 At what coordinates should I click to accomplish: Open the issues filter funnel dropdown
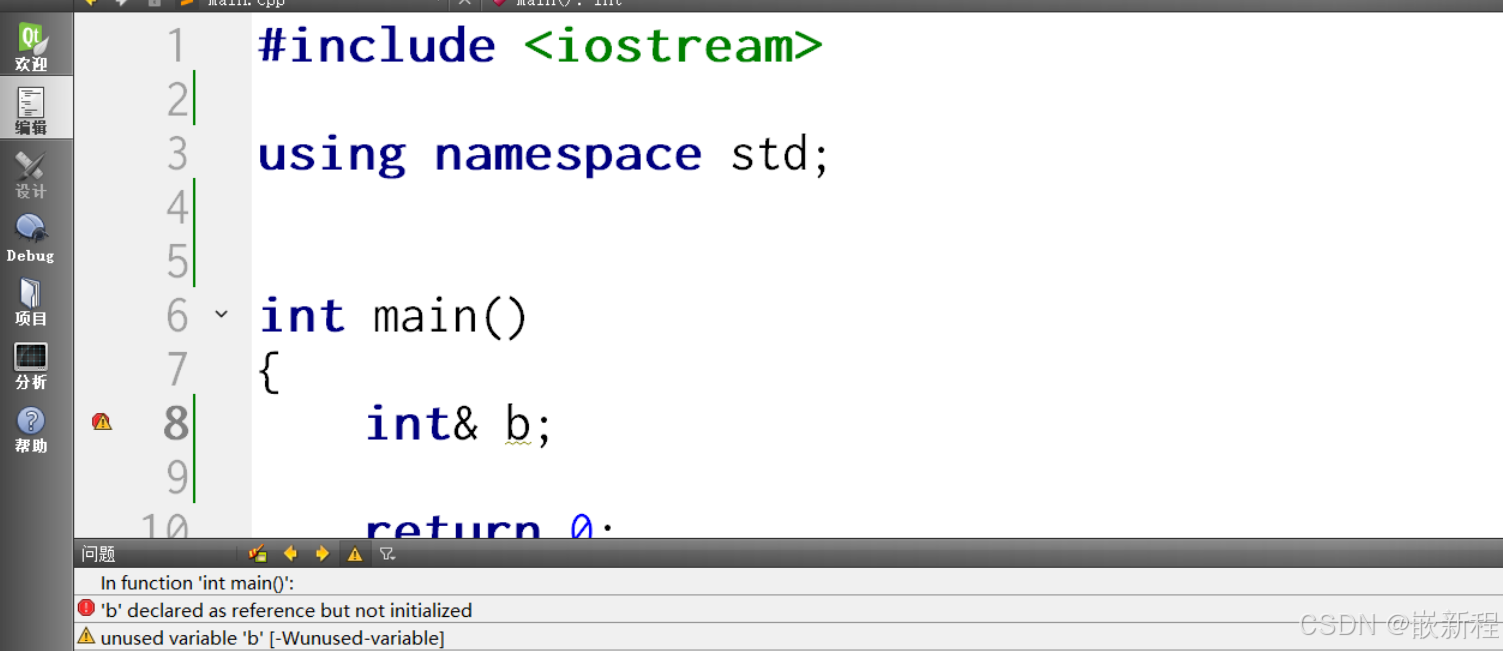(388, 553)
